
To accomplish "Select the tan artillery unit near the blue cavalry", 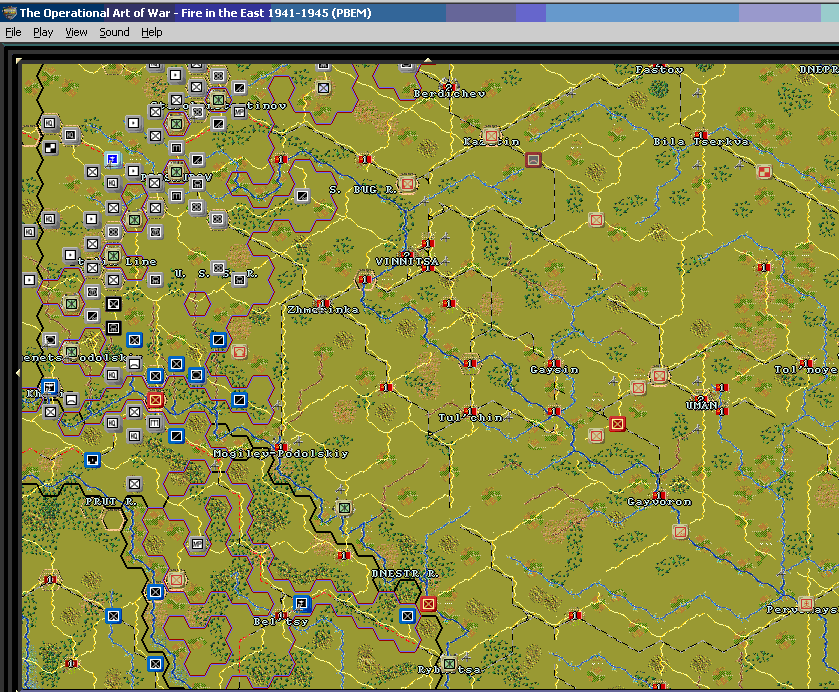I will coord(239,352).
